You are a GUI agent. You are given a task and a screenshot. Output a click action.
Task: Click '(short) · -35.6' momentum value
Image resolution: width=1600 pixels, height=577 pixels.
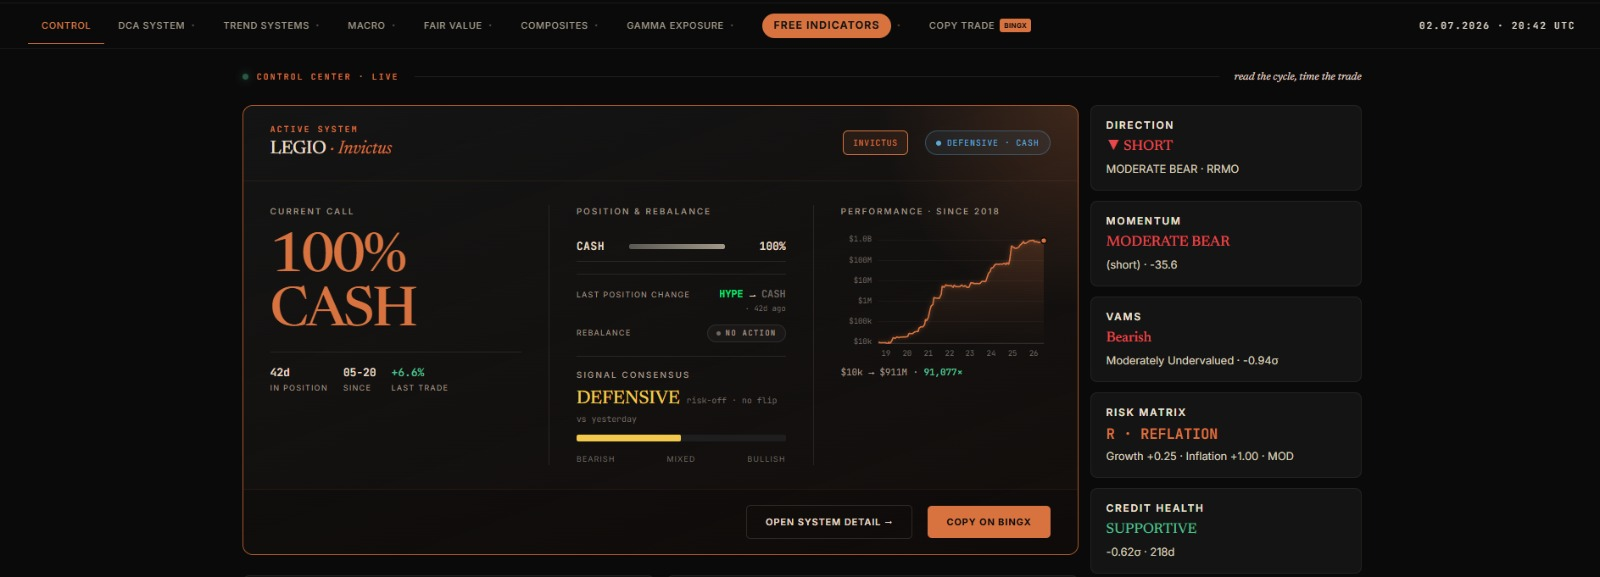coord(1141,265)
